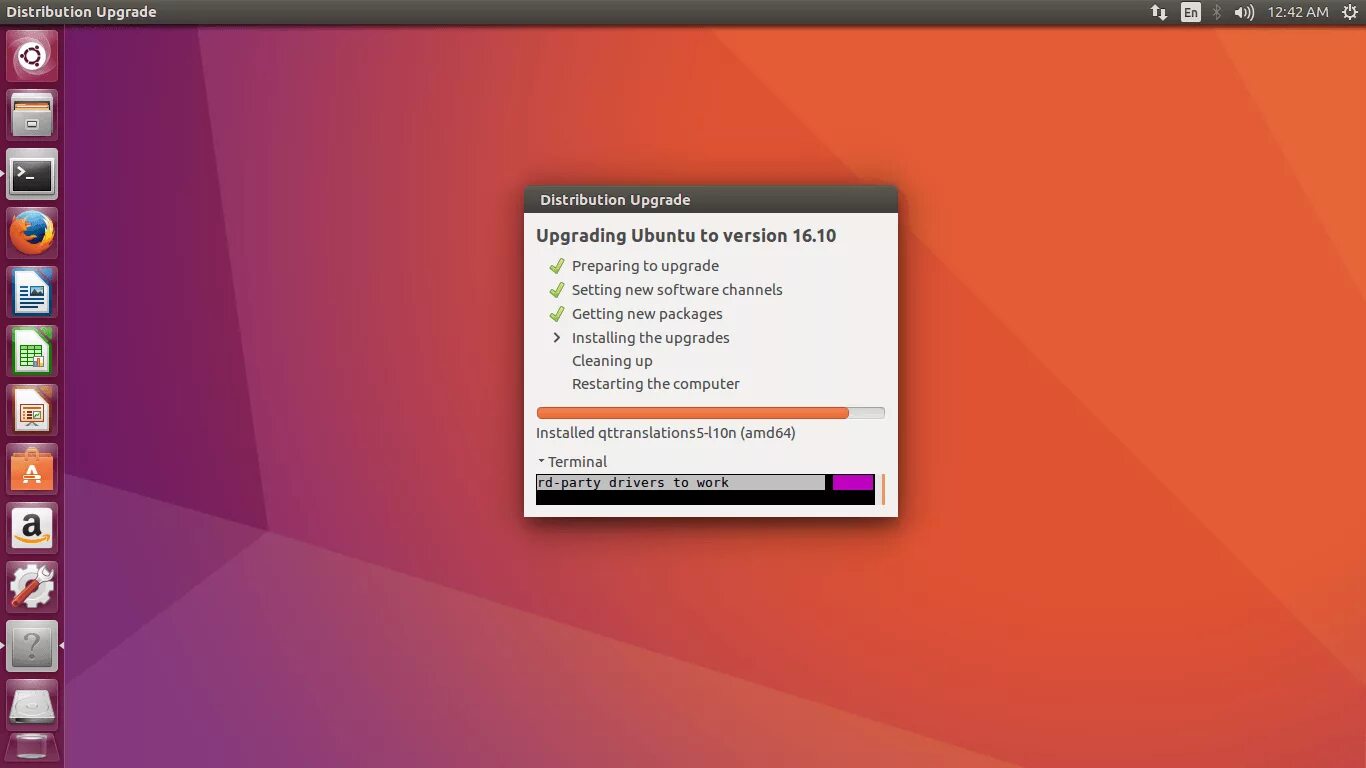Open the Trash at launcher bottom
Image resolution: width=1366 pixels, height=768 pixels.
(32, 749)
